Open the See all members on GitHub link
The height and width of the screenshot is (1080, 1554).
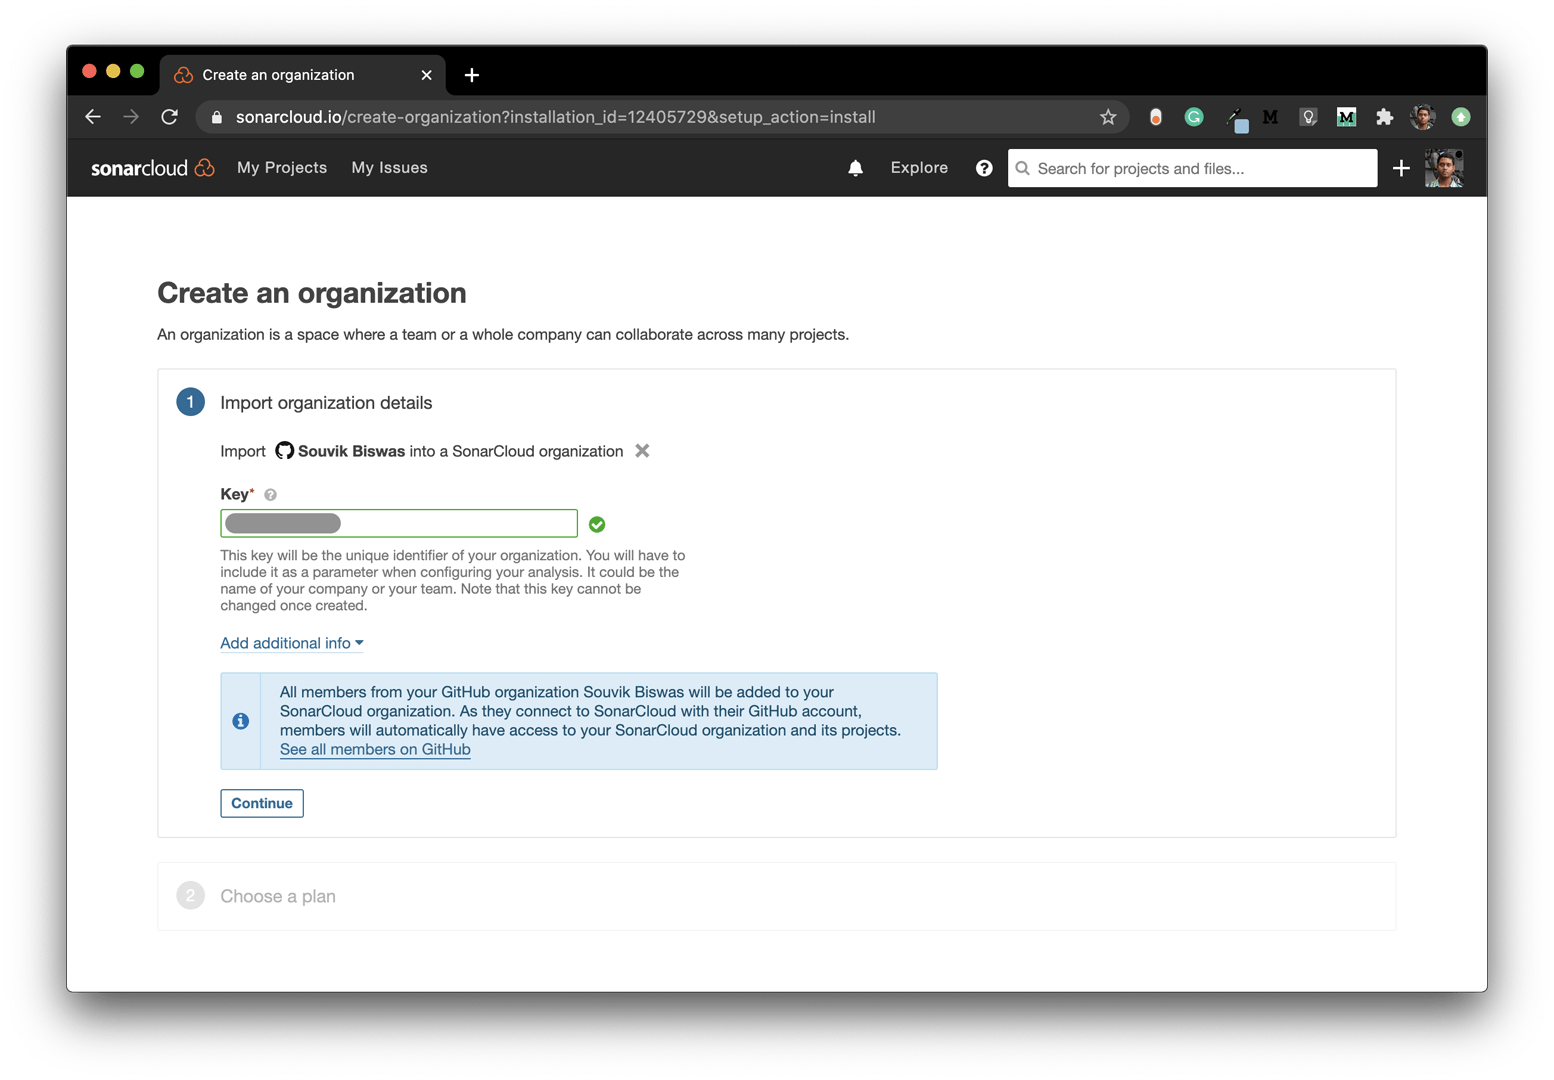coord(375,749)
